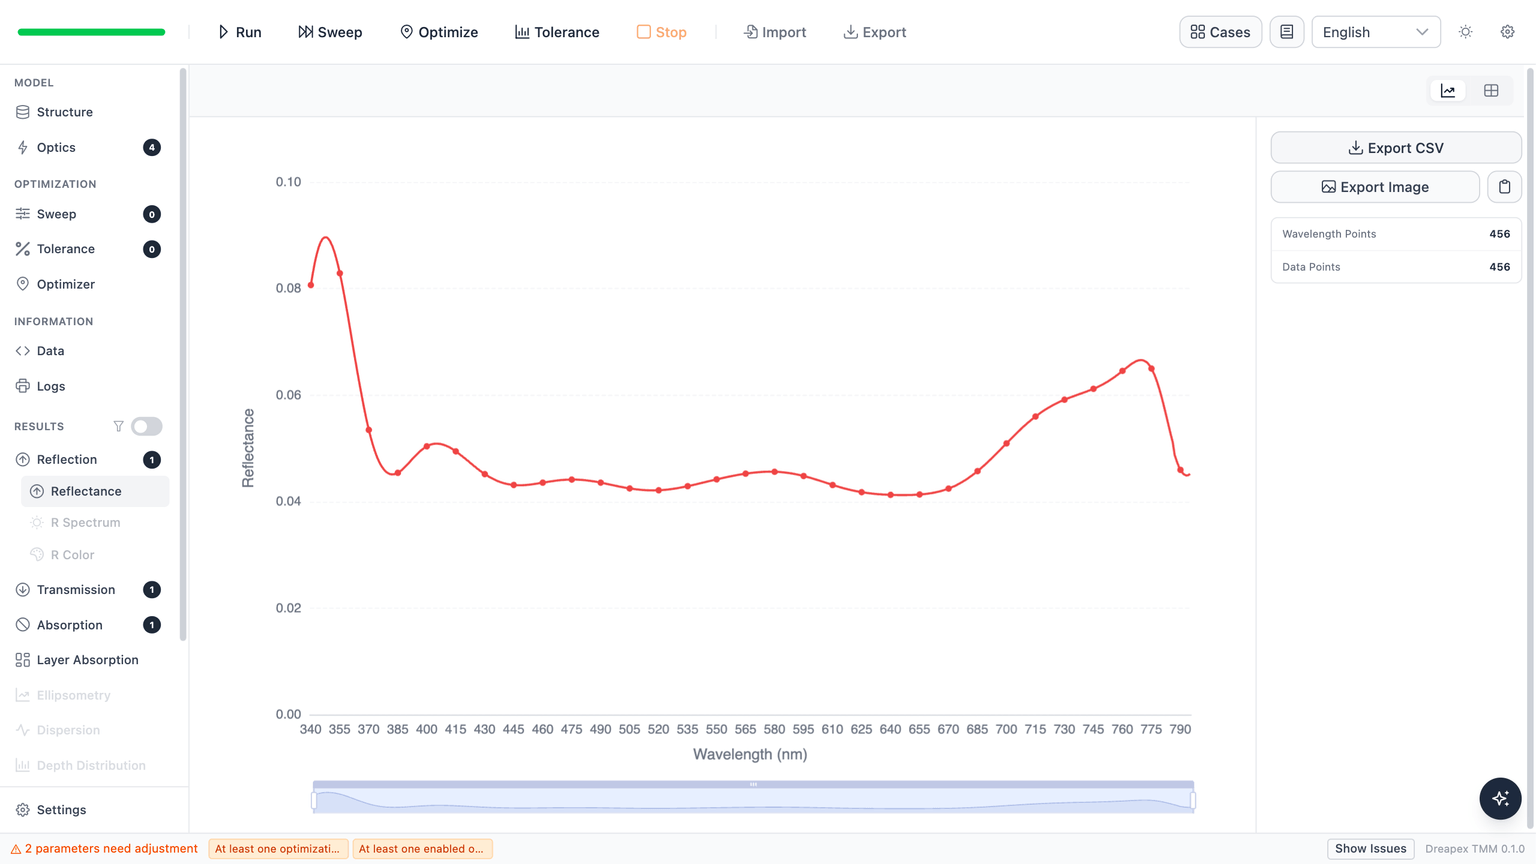Click the Export Image button
Viewport: 1536px width, 864px height.
(x=1375, y=187)
